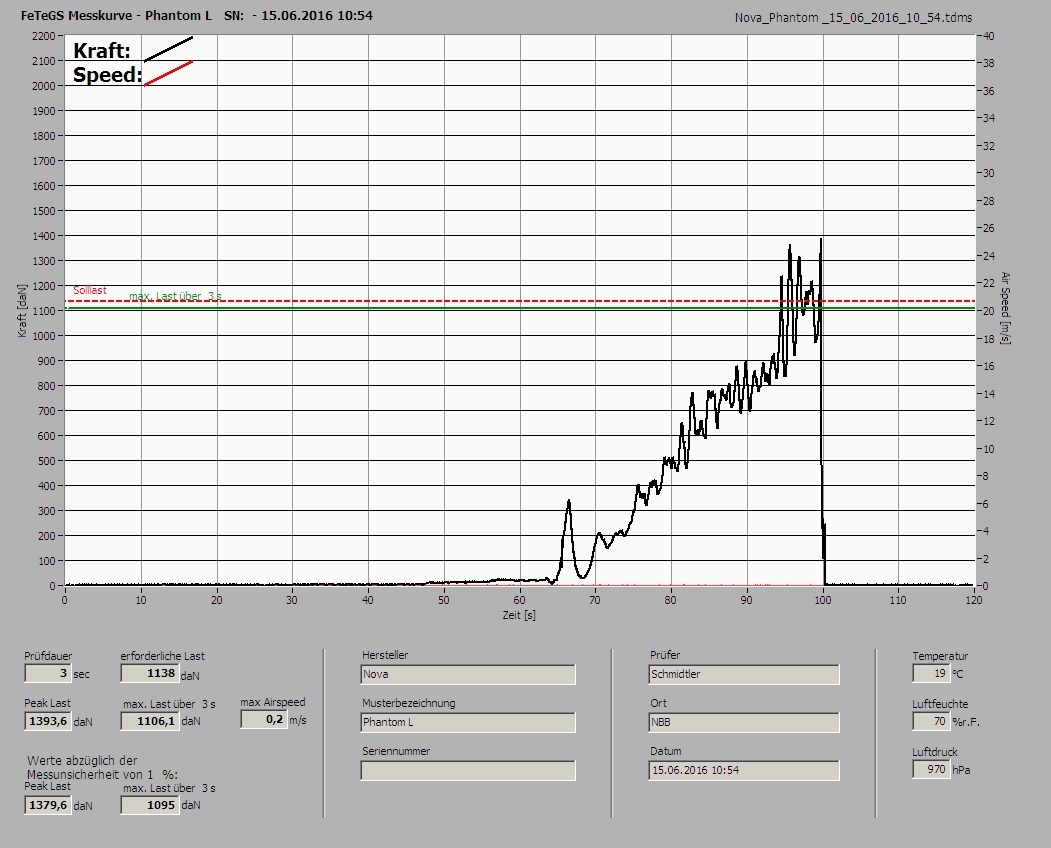Click the 38 tick on the Air Speed axis
This screenshot has width=1051, height=848.
pyautogui.click(x=989, y=64)
